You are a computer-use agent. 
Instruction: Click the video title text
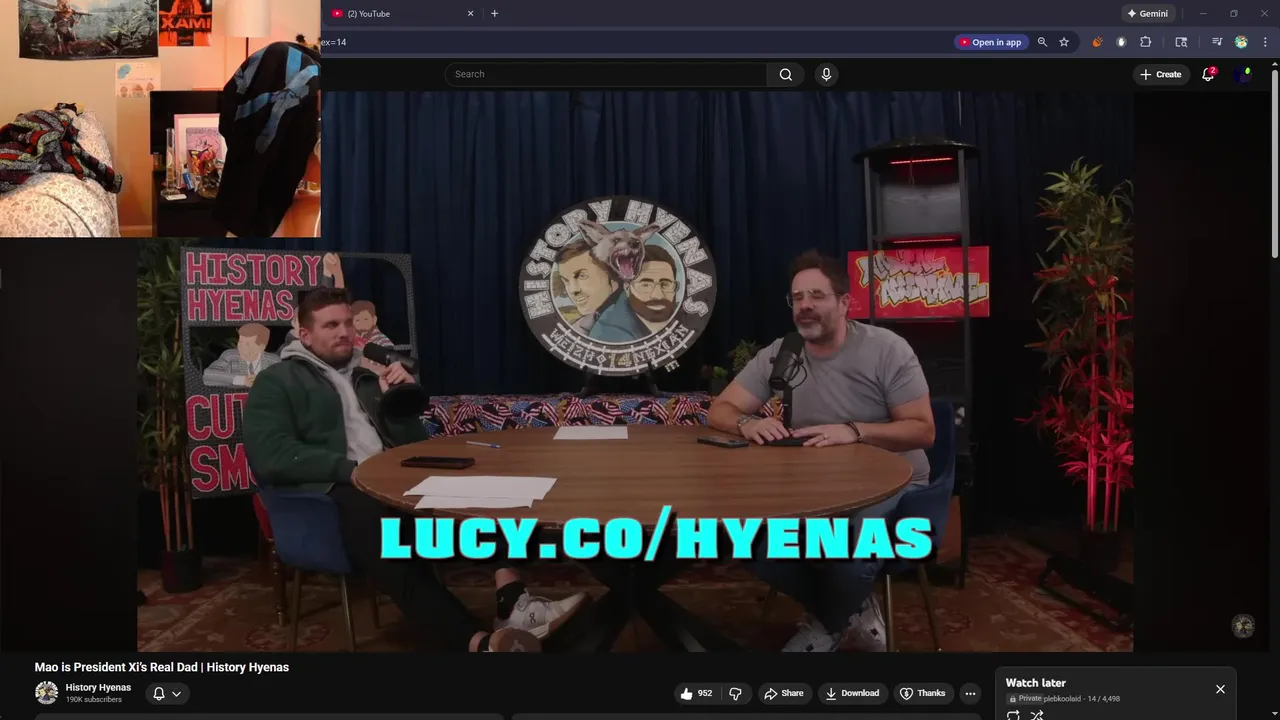coord(162,667)
